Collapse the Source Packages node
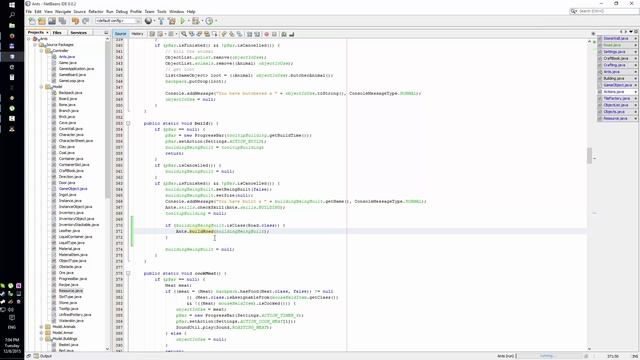This screenshot has height=360, width=640. (35, 45)
